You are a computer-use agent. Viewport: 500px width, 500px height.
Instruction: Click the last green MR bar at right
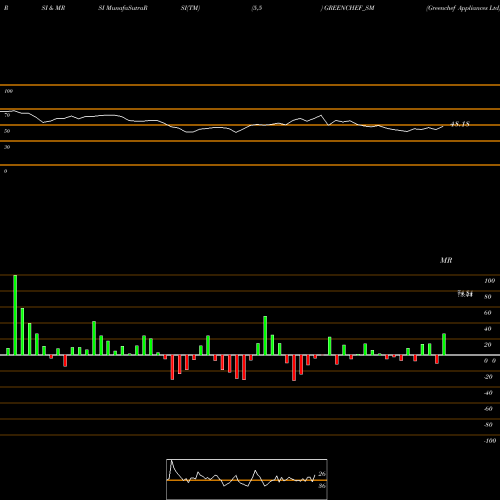point(444,344)
